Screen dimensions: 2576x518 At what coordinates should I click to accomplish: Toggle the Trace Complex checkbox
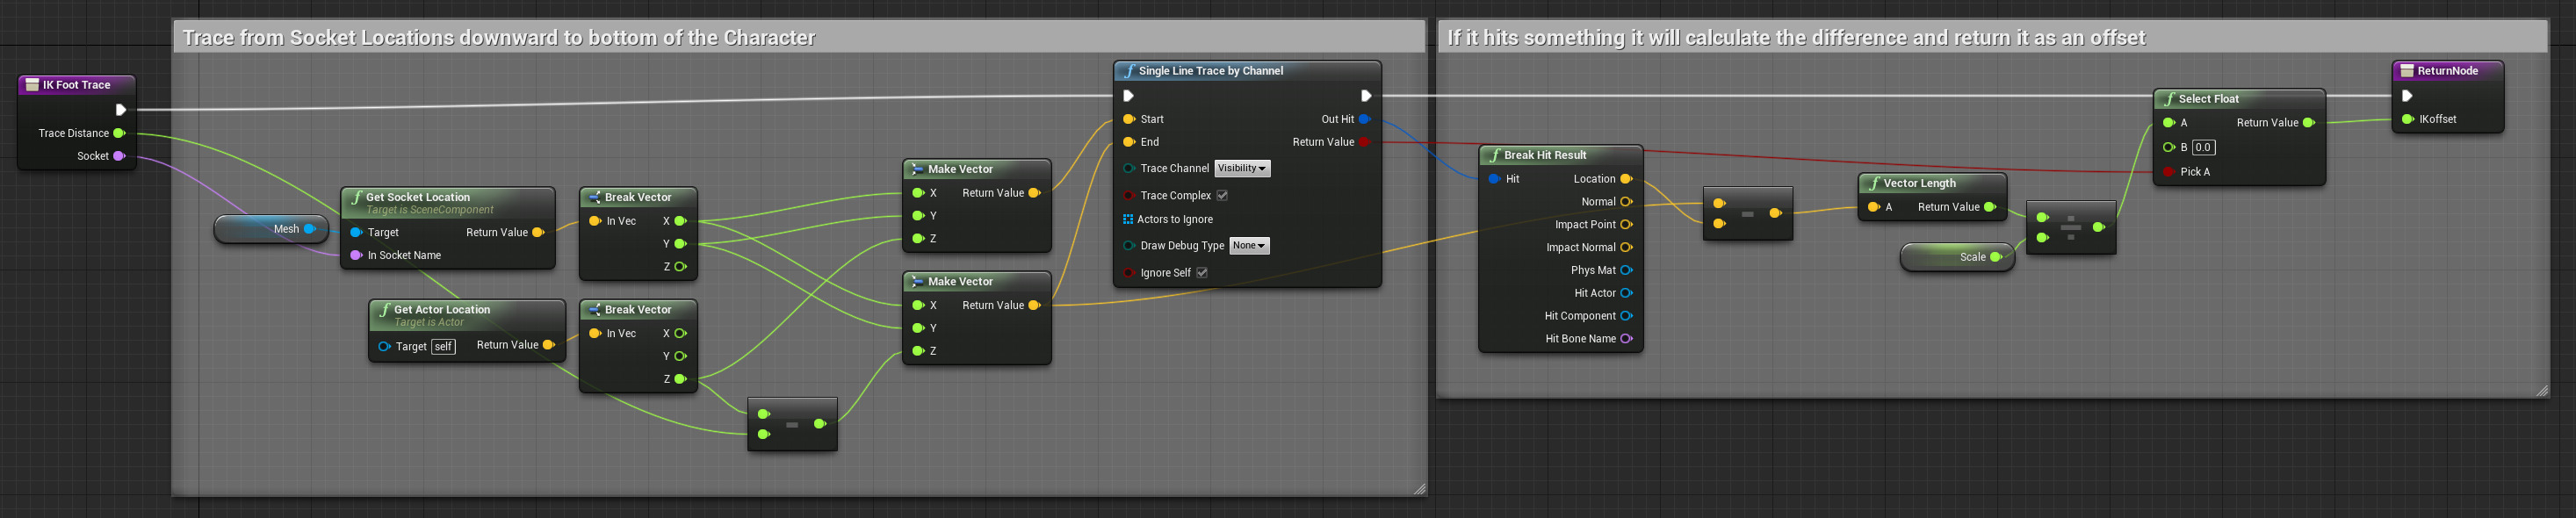(x=1222, y=195)
